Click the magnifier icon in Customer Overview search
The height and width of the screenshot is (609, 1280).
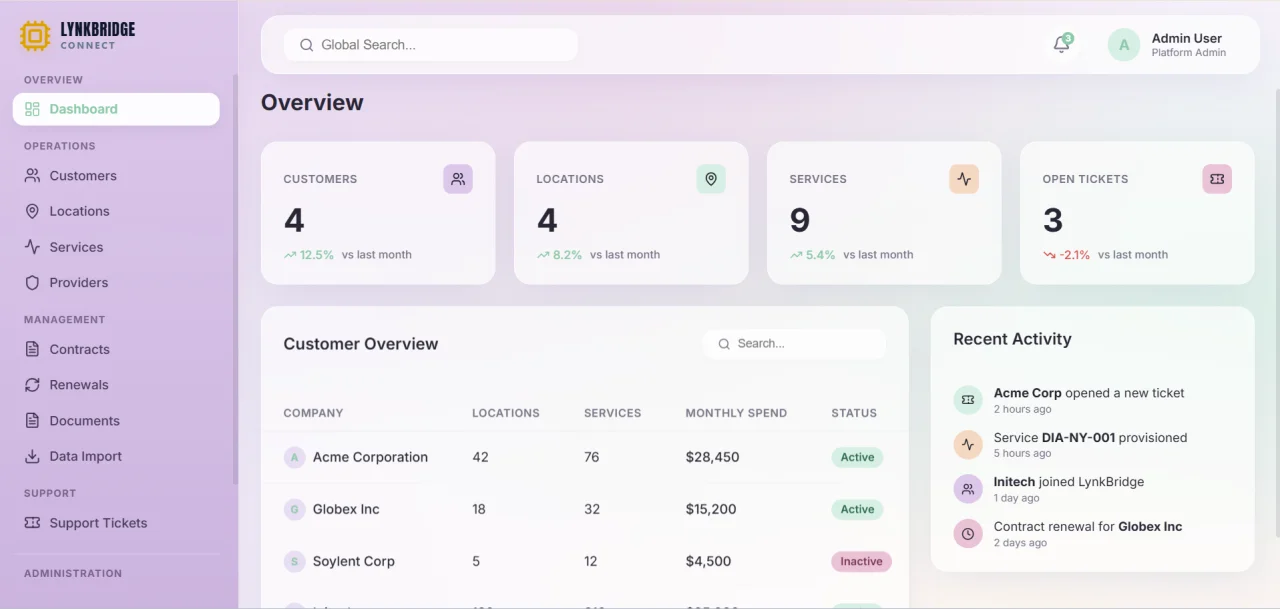(x=724, y=344)
